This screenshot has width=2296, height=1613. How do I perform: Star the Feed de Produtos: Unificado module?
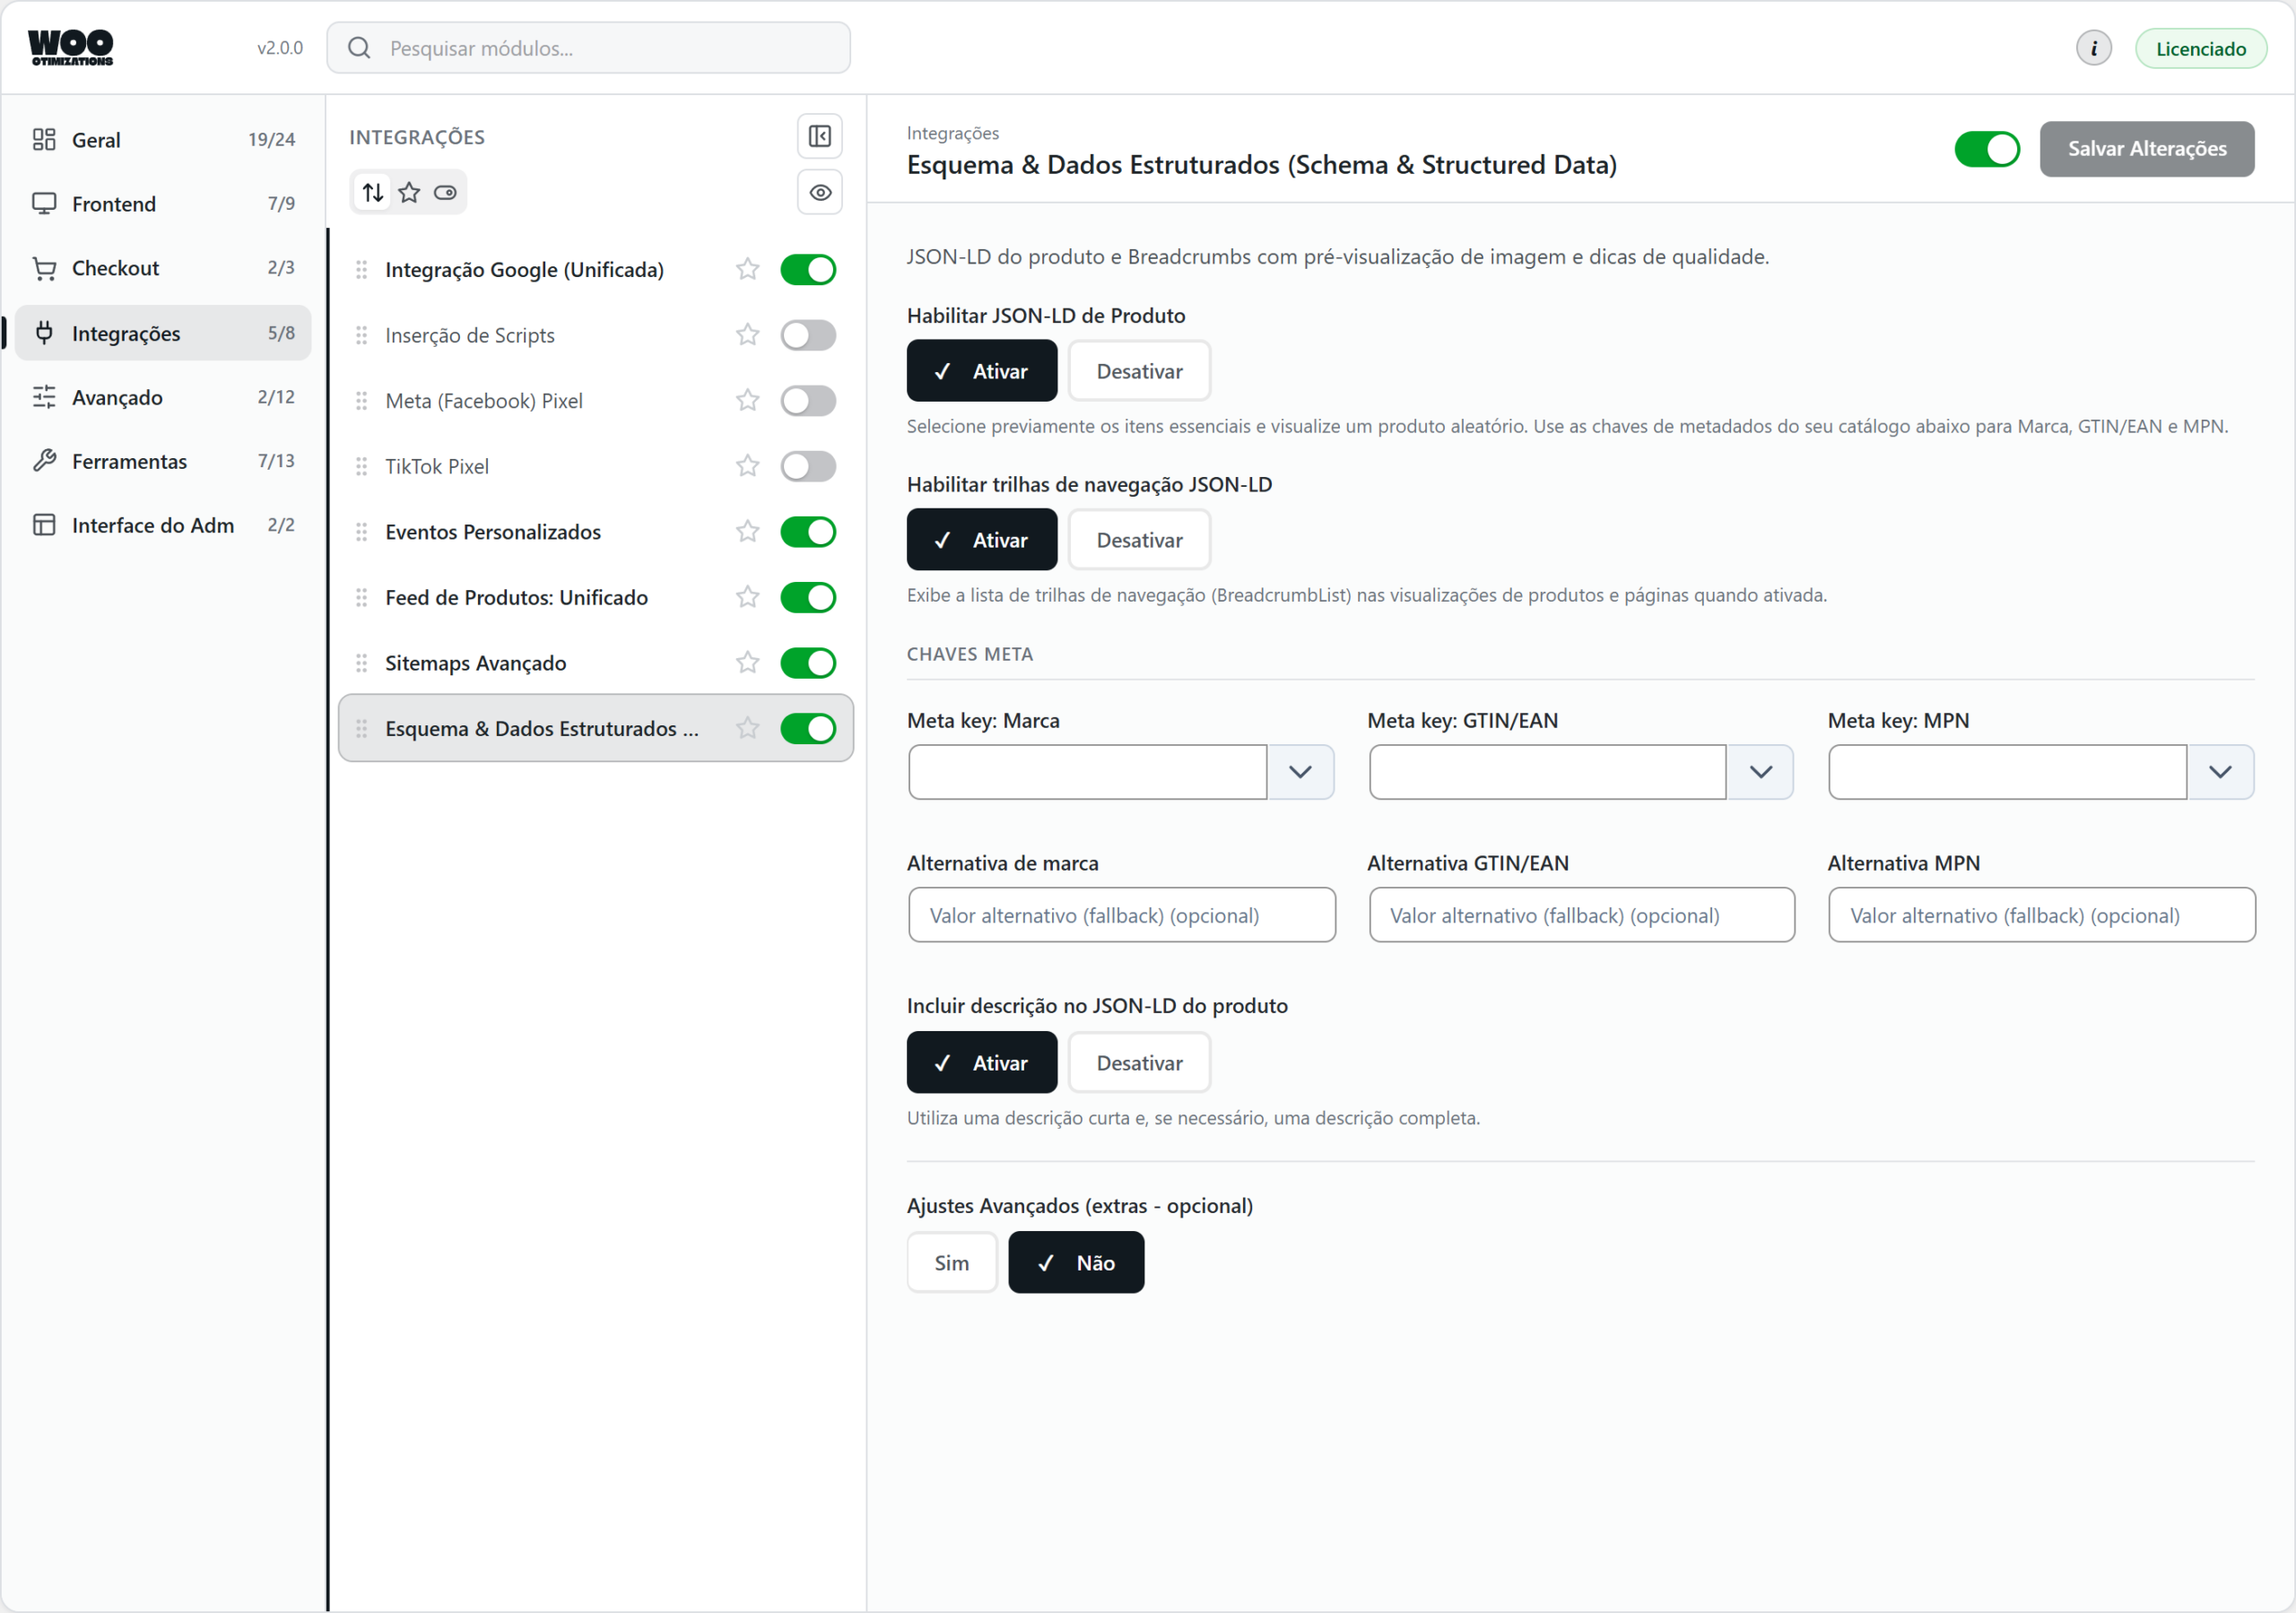tap(747, 597)
